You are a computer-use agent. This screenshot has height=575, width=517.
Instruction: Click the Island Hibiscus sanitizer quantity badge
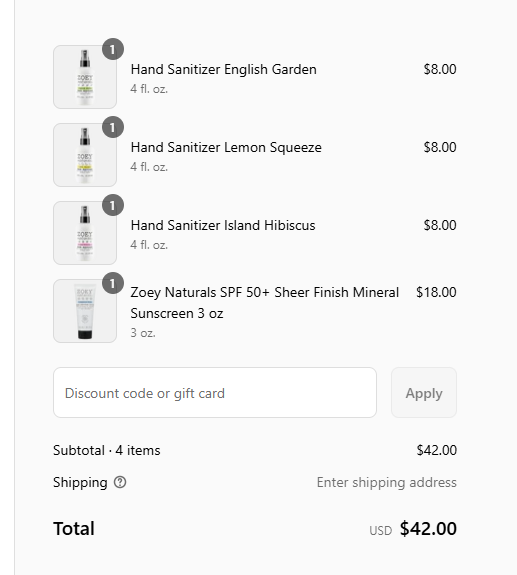pyautogui.click(x=113, y=205)
